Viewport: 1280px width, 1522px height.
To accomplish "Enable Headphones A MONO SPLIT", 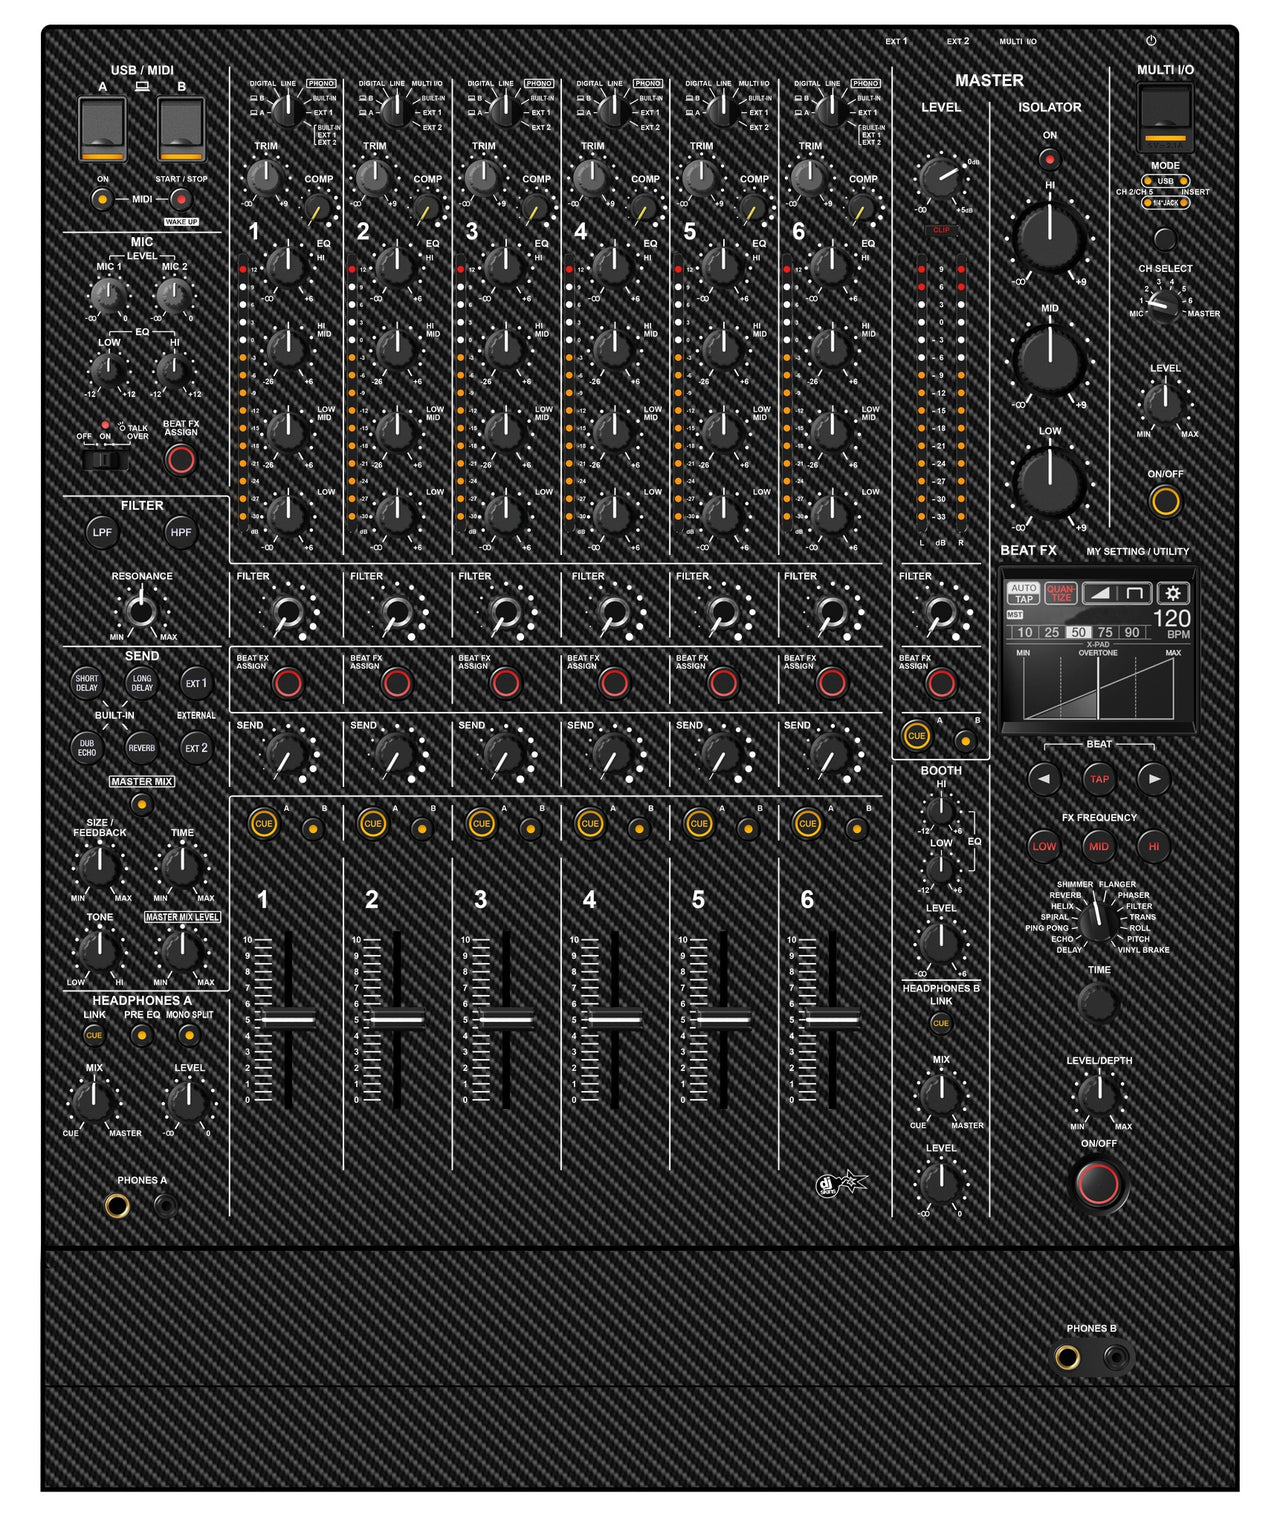I will point(189,1035).
